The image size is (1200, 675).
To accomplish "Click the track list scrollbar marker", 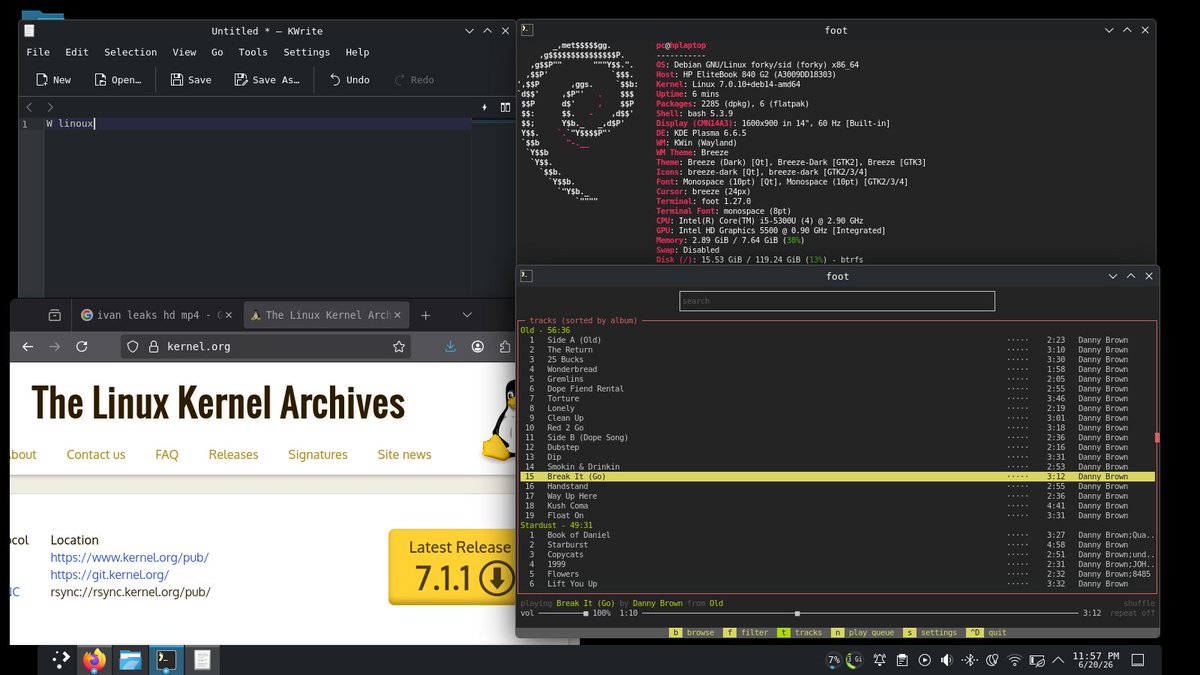I will point(1157,437).
